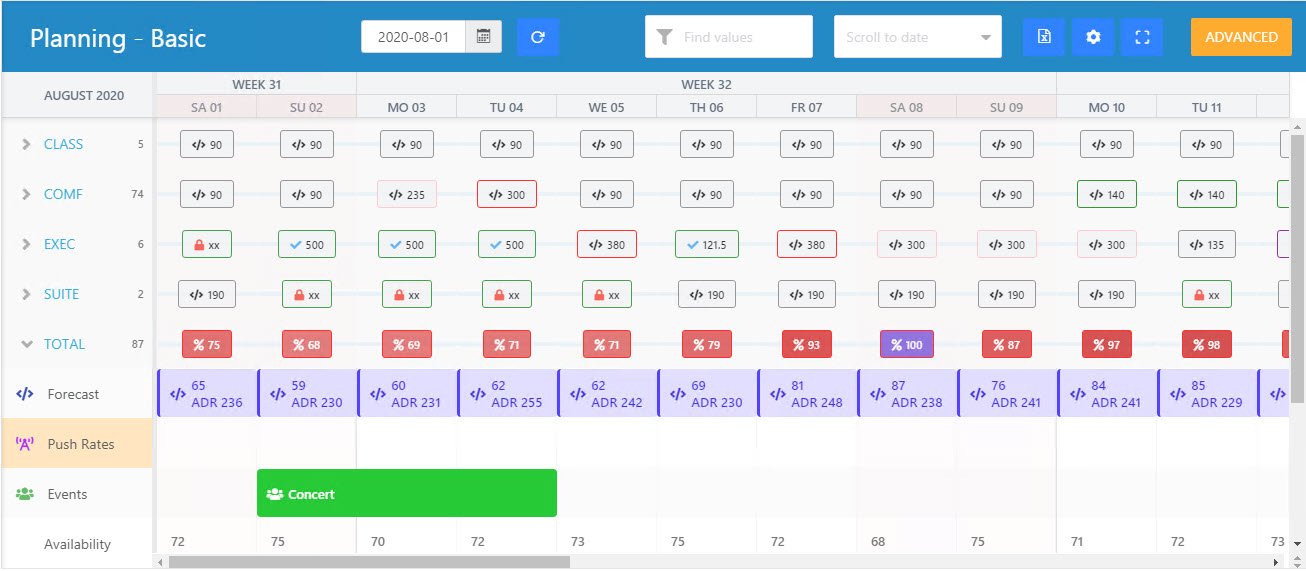Select the FR 07 day column header
This screenshot has width=1306, height=571.
tap(806, 107)
